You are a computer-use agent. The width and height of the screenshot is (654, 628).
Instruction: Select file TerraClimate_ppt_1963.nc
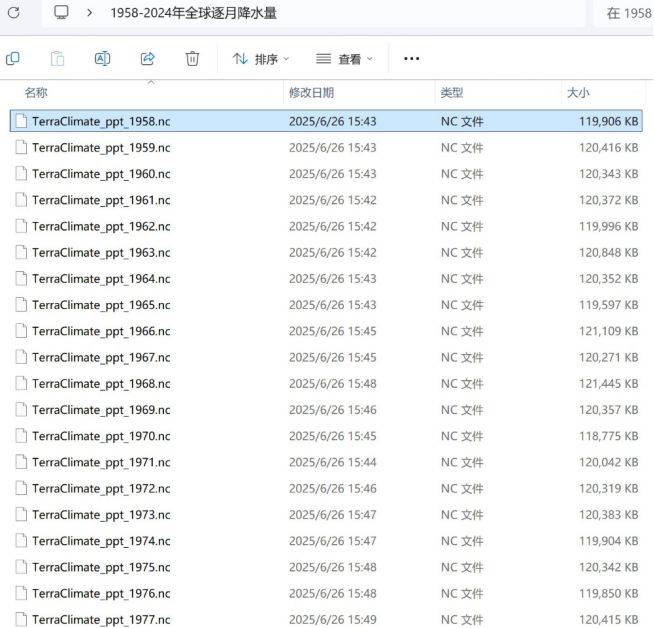pyautogui.click(x=326, y=252)
